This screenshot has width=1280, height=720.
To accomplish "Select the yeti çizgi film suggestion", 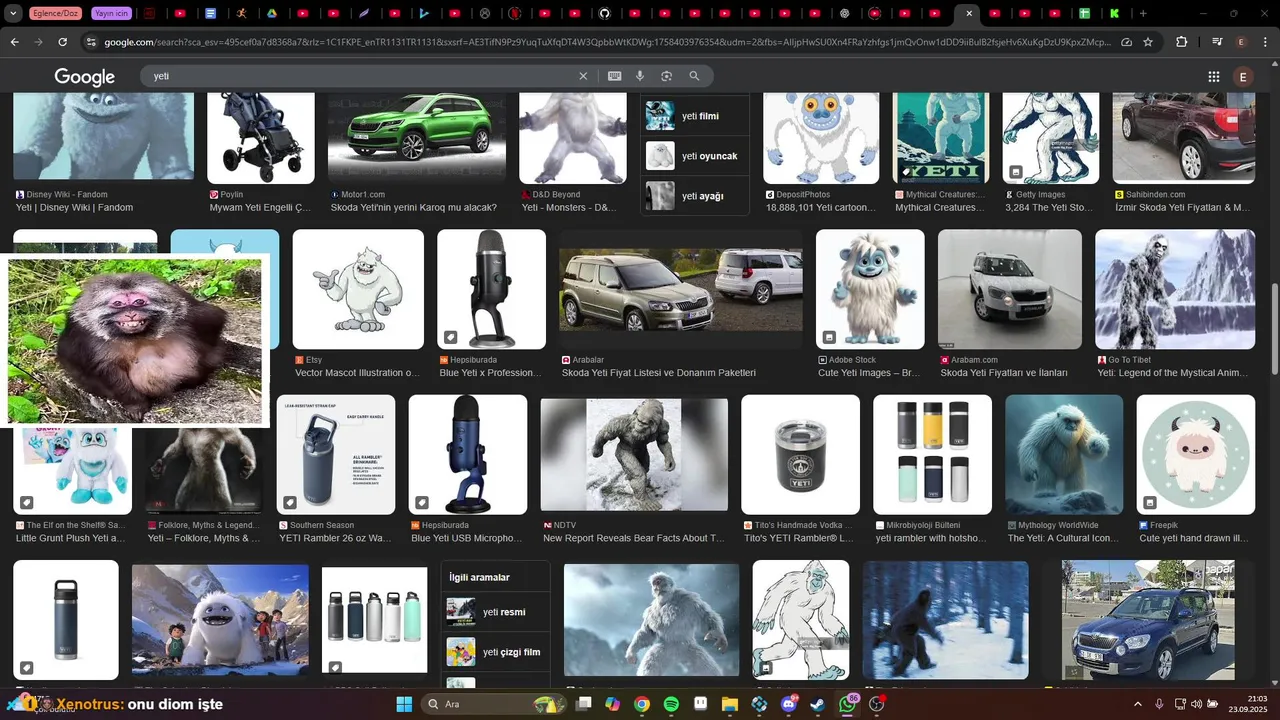I will pyautogui.click(x=496, y=652).
